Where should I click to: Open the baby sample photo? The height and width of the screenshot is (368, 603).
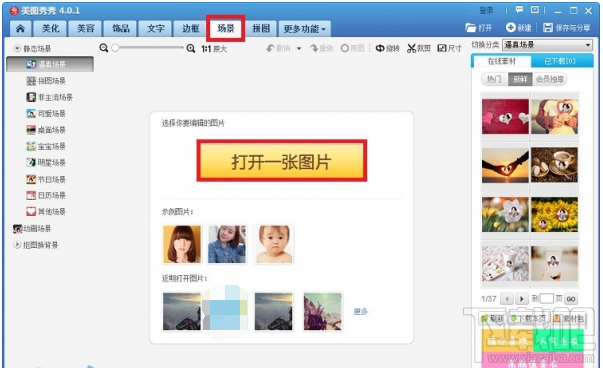tap(273, 244)
